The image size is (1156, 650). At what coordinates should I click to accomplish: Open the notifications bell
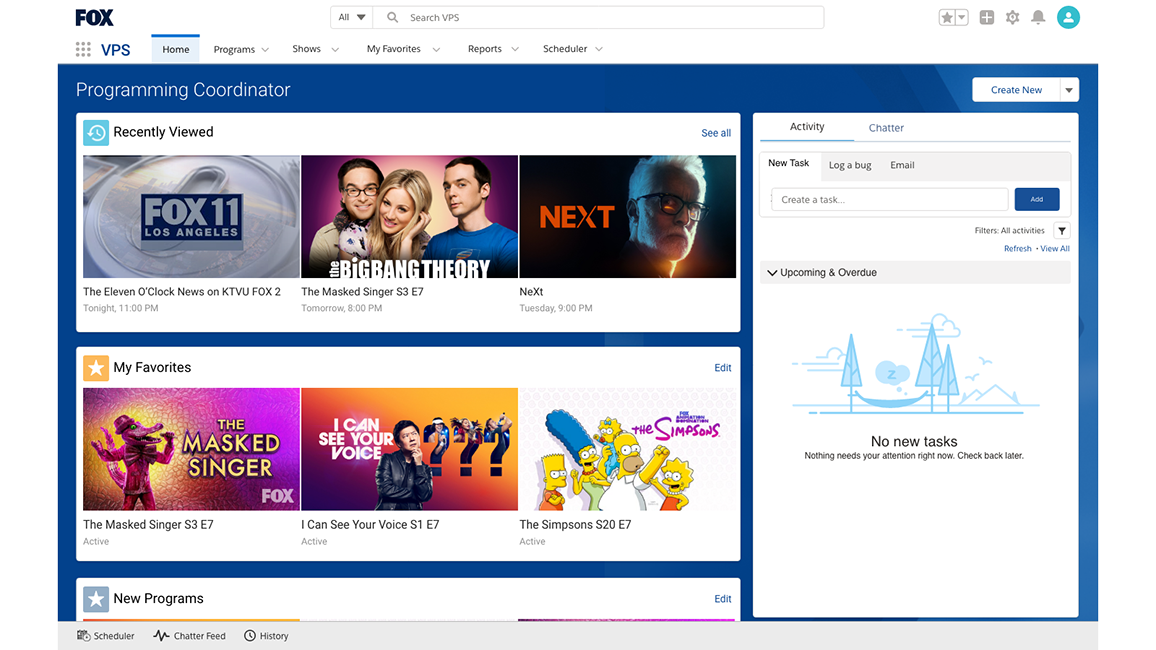[x=1038, y=17]
